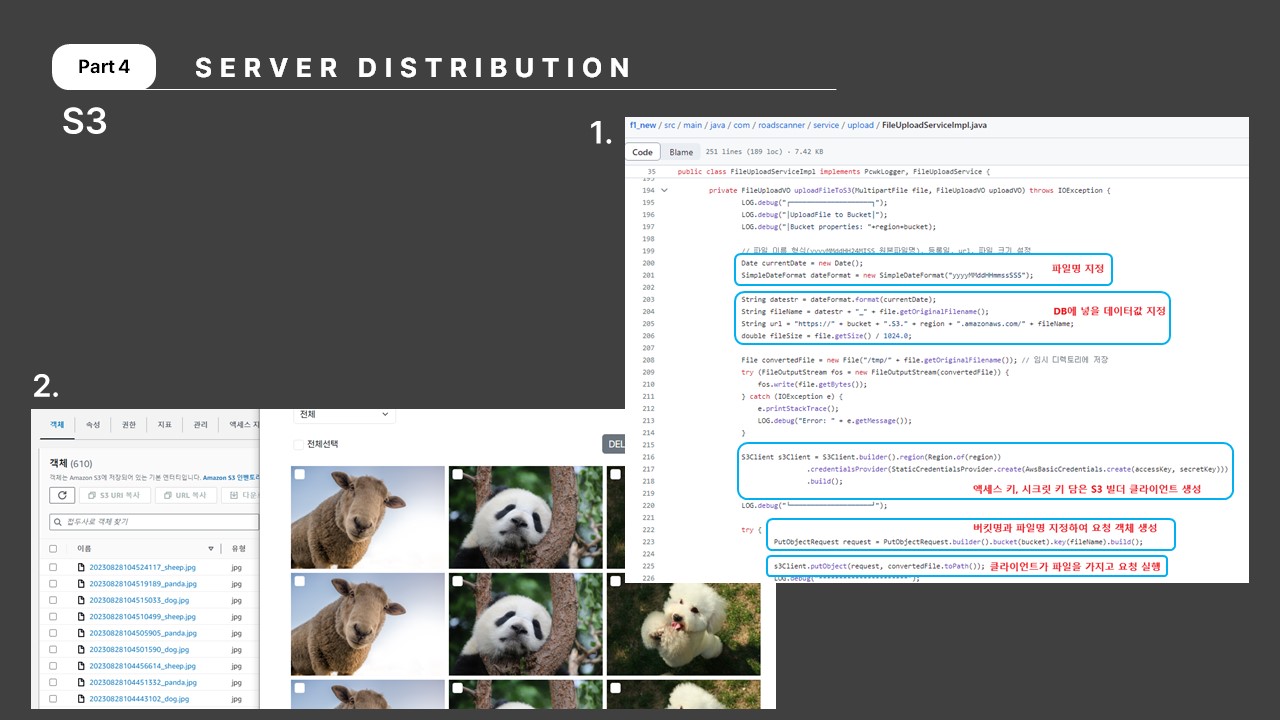Image resolution: width=1280 pixels, height=720 pixels.
Task: Click the Amazon S3 인벤토리 link
Action: pos(231,478)
